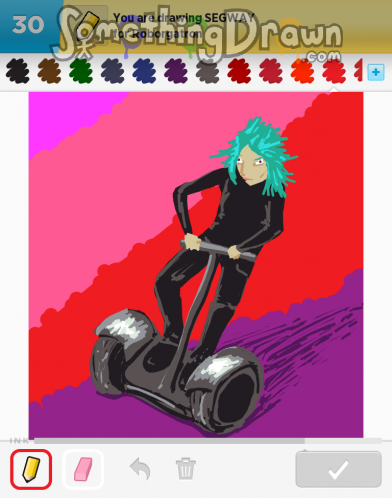This screenshot has width=392, height=498.
Task: Pick the dark green color swatch
Action: tap(81, 71)
